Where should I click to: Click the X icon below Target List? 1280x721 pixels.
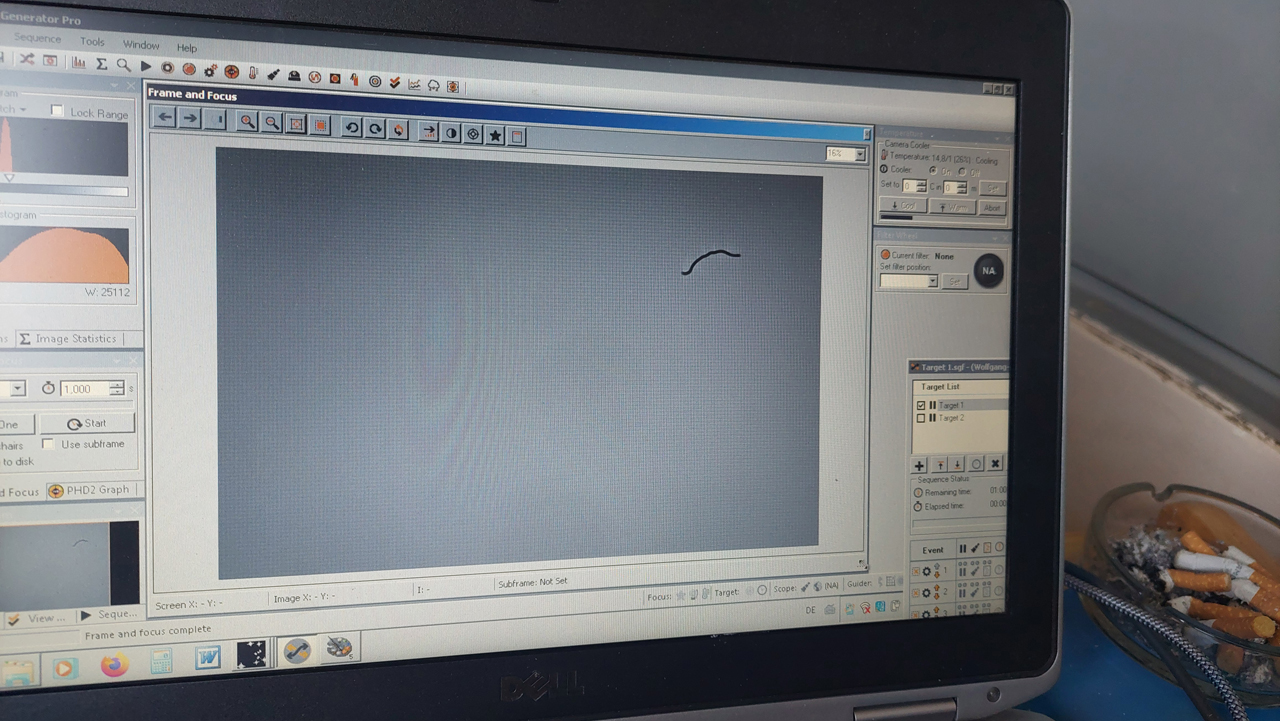pos(995,464)
